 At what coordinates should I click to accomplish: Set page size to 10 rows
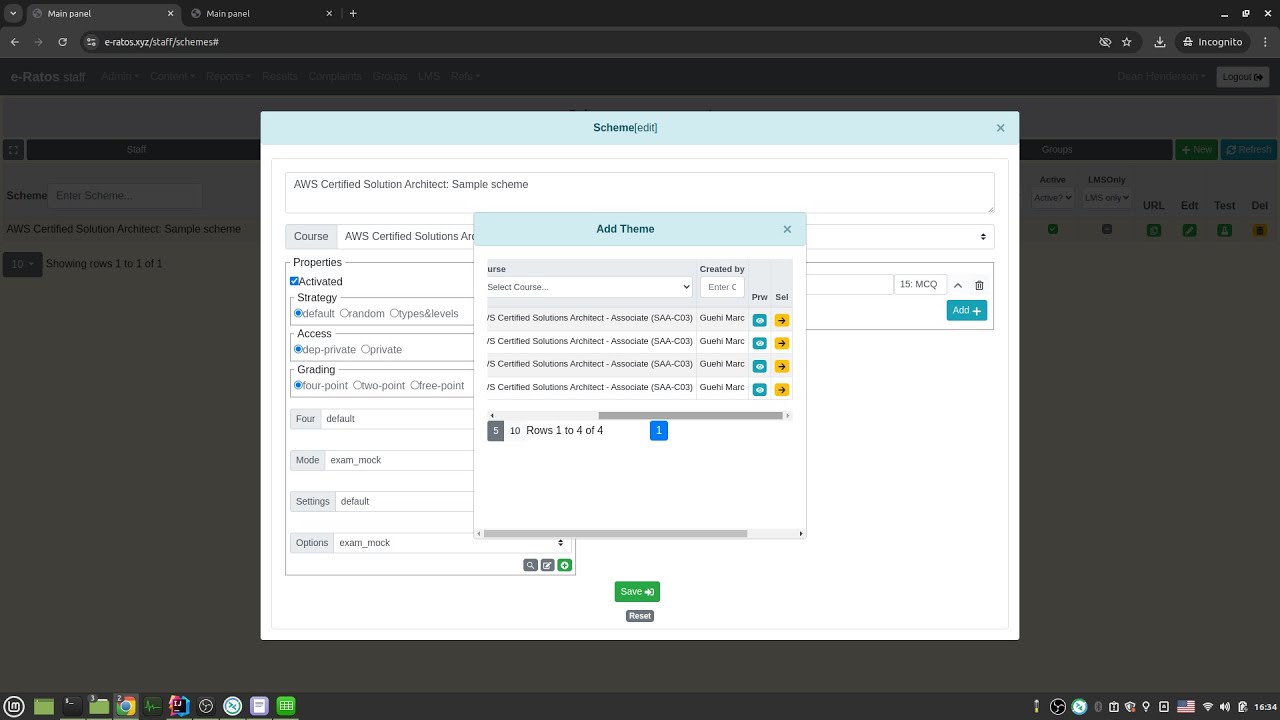click(515, 431)
